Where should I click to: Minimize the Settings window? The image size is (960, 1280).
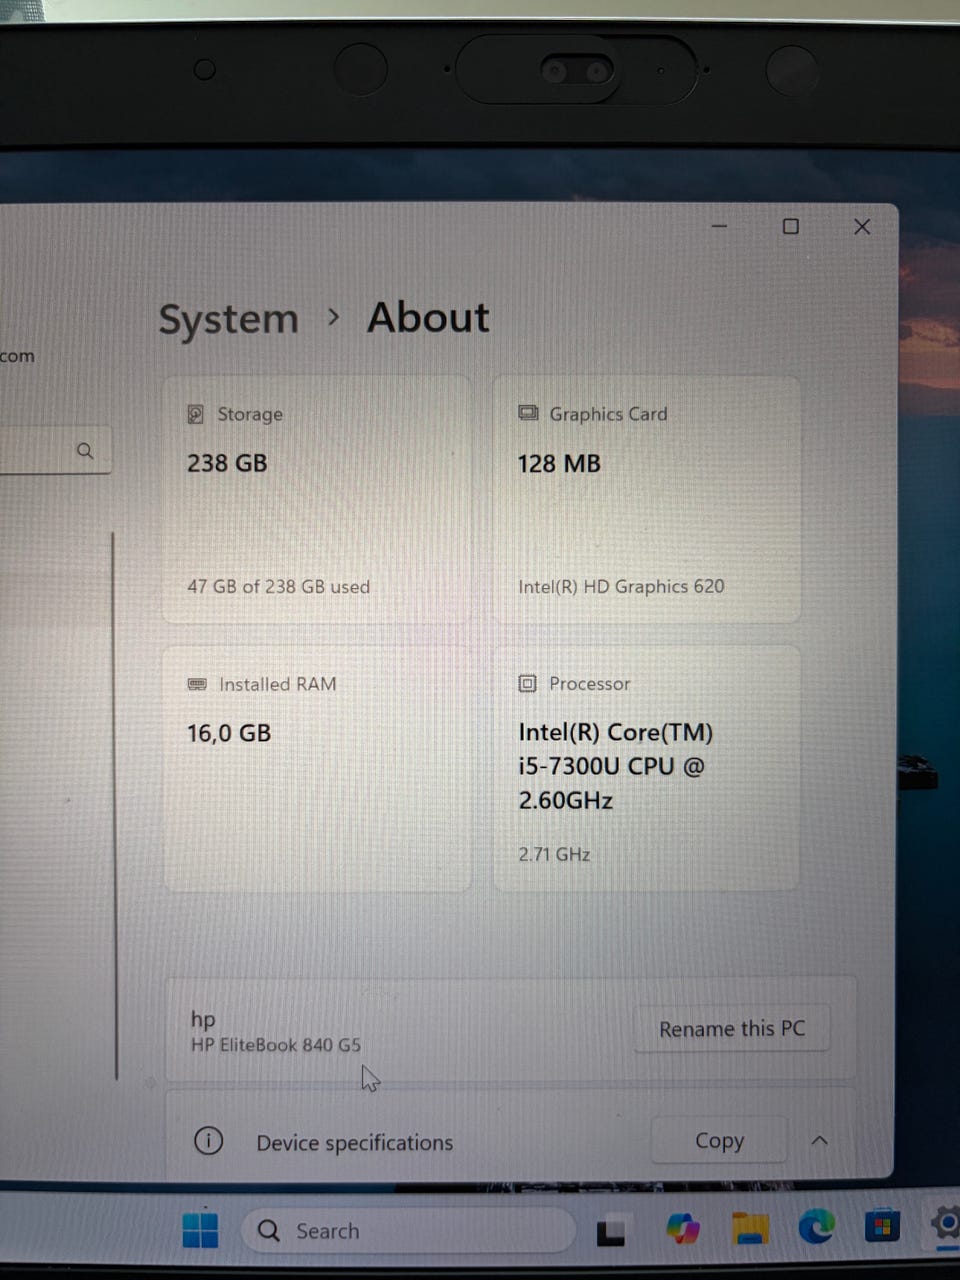(719, 227)
